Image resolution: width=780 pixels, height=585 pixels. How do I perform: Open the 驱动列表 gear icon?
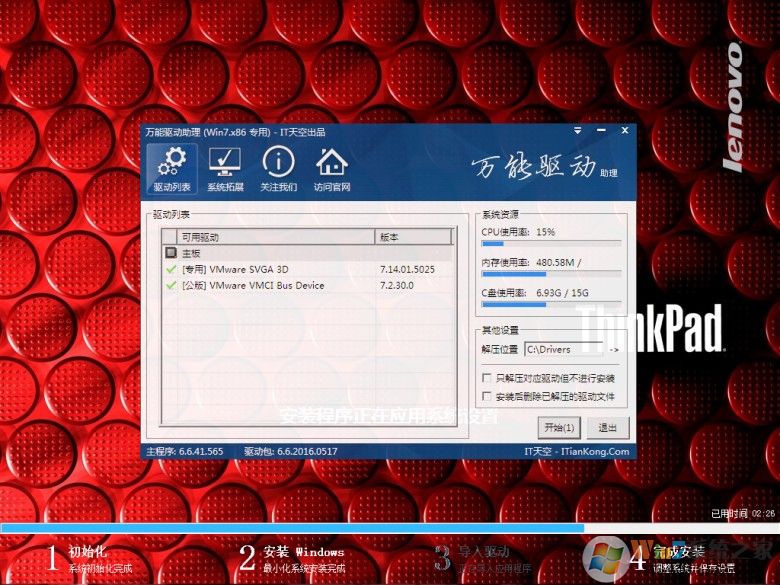(171, 168)
